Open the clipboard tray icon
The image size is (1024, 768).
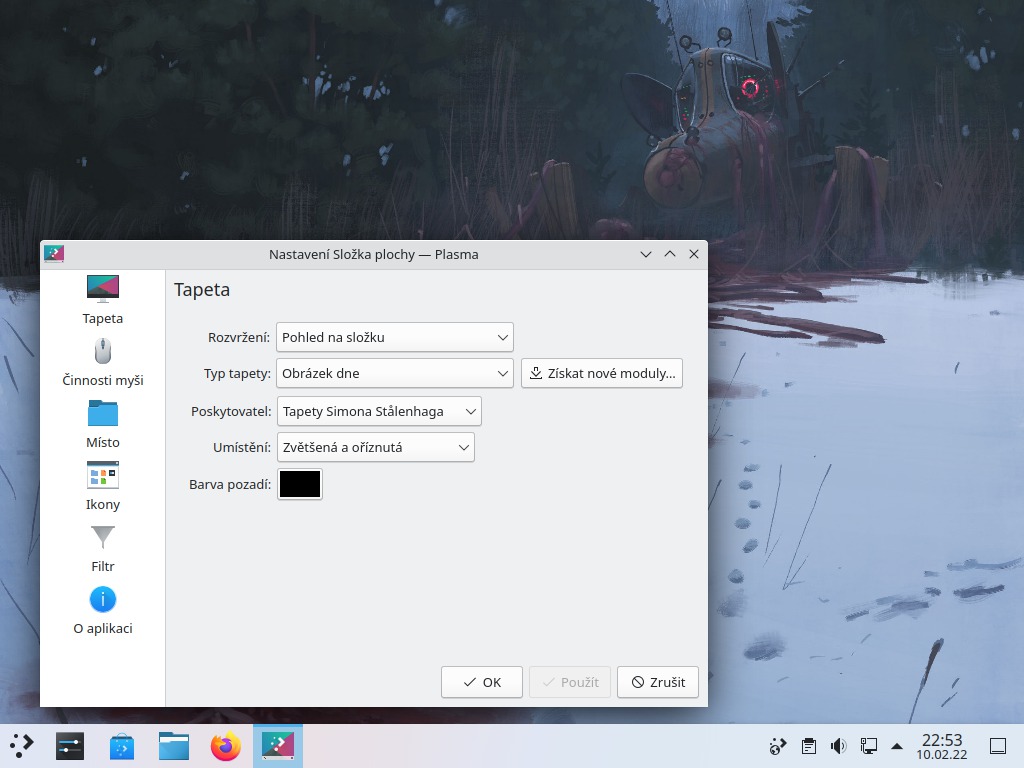(808, 746)
